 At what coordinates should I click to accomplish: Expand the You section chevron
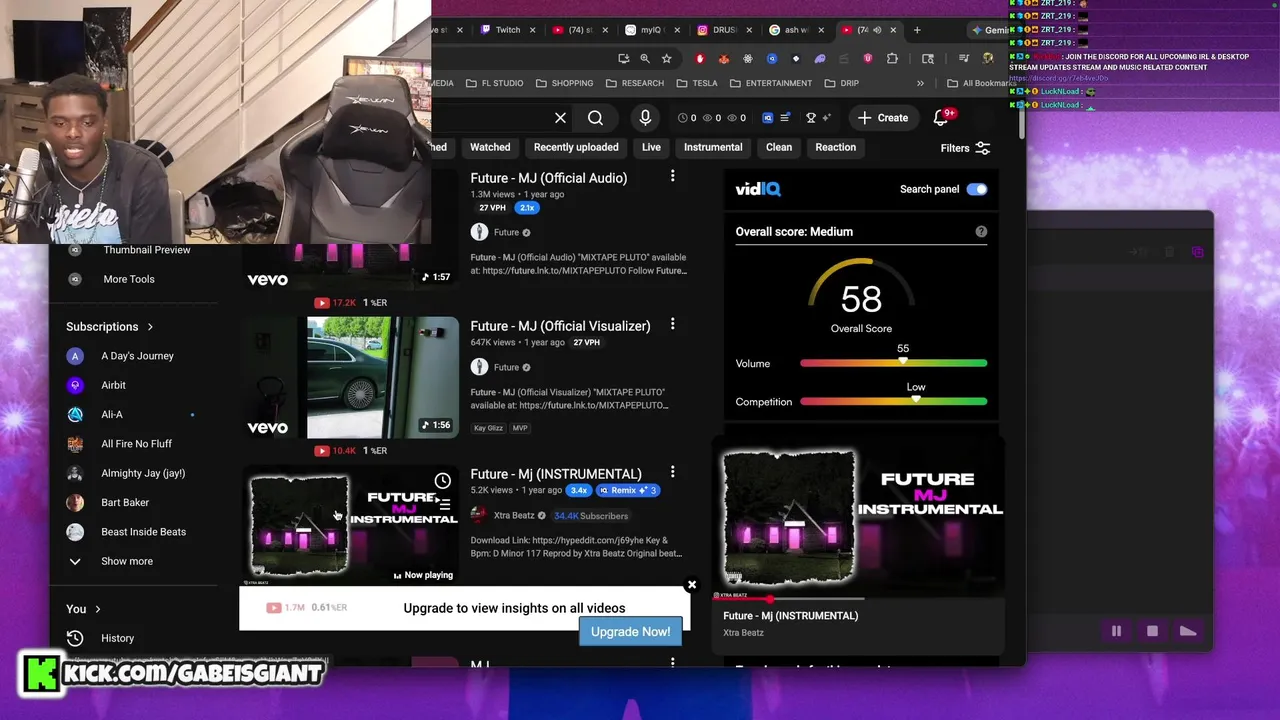pos(98,609)
